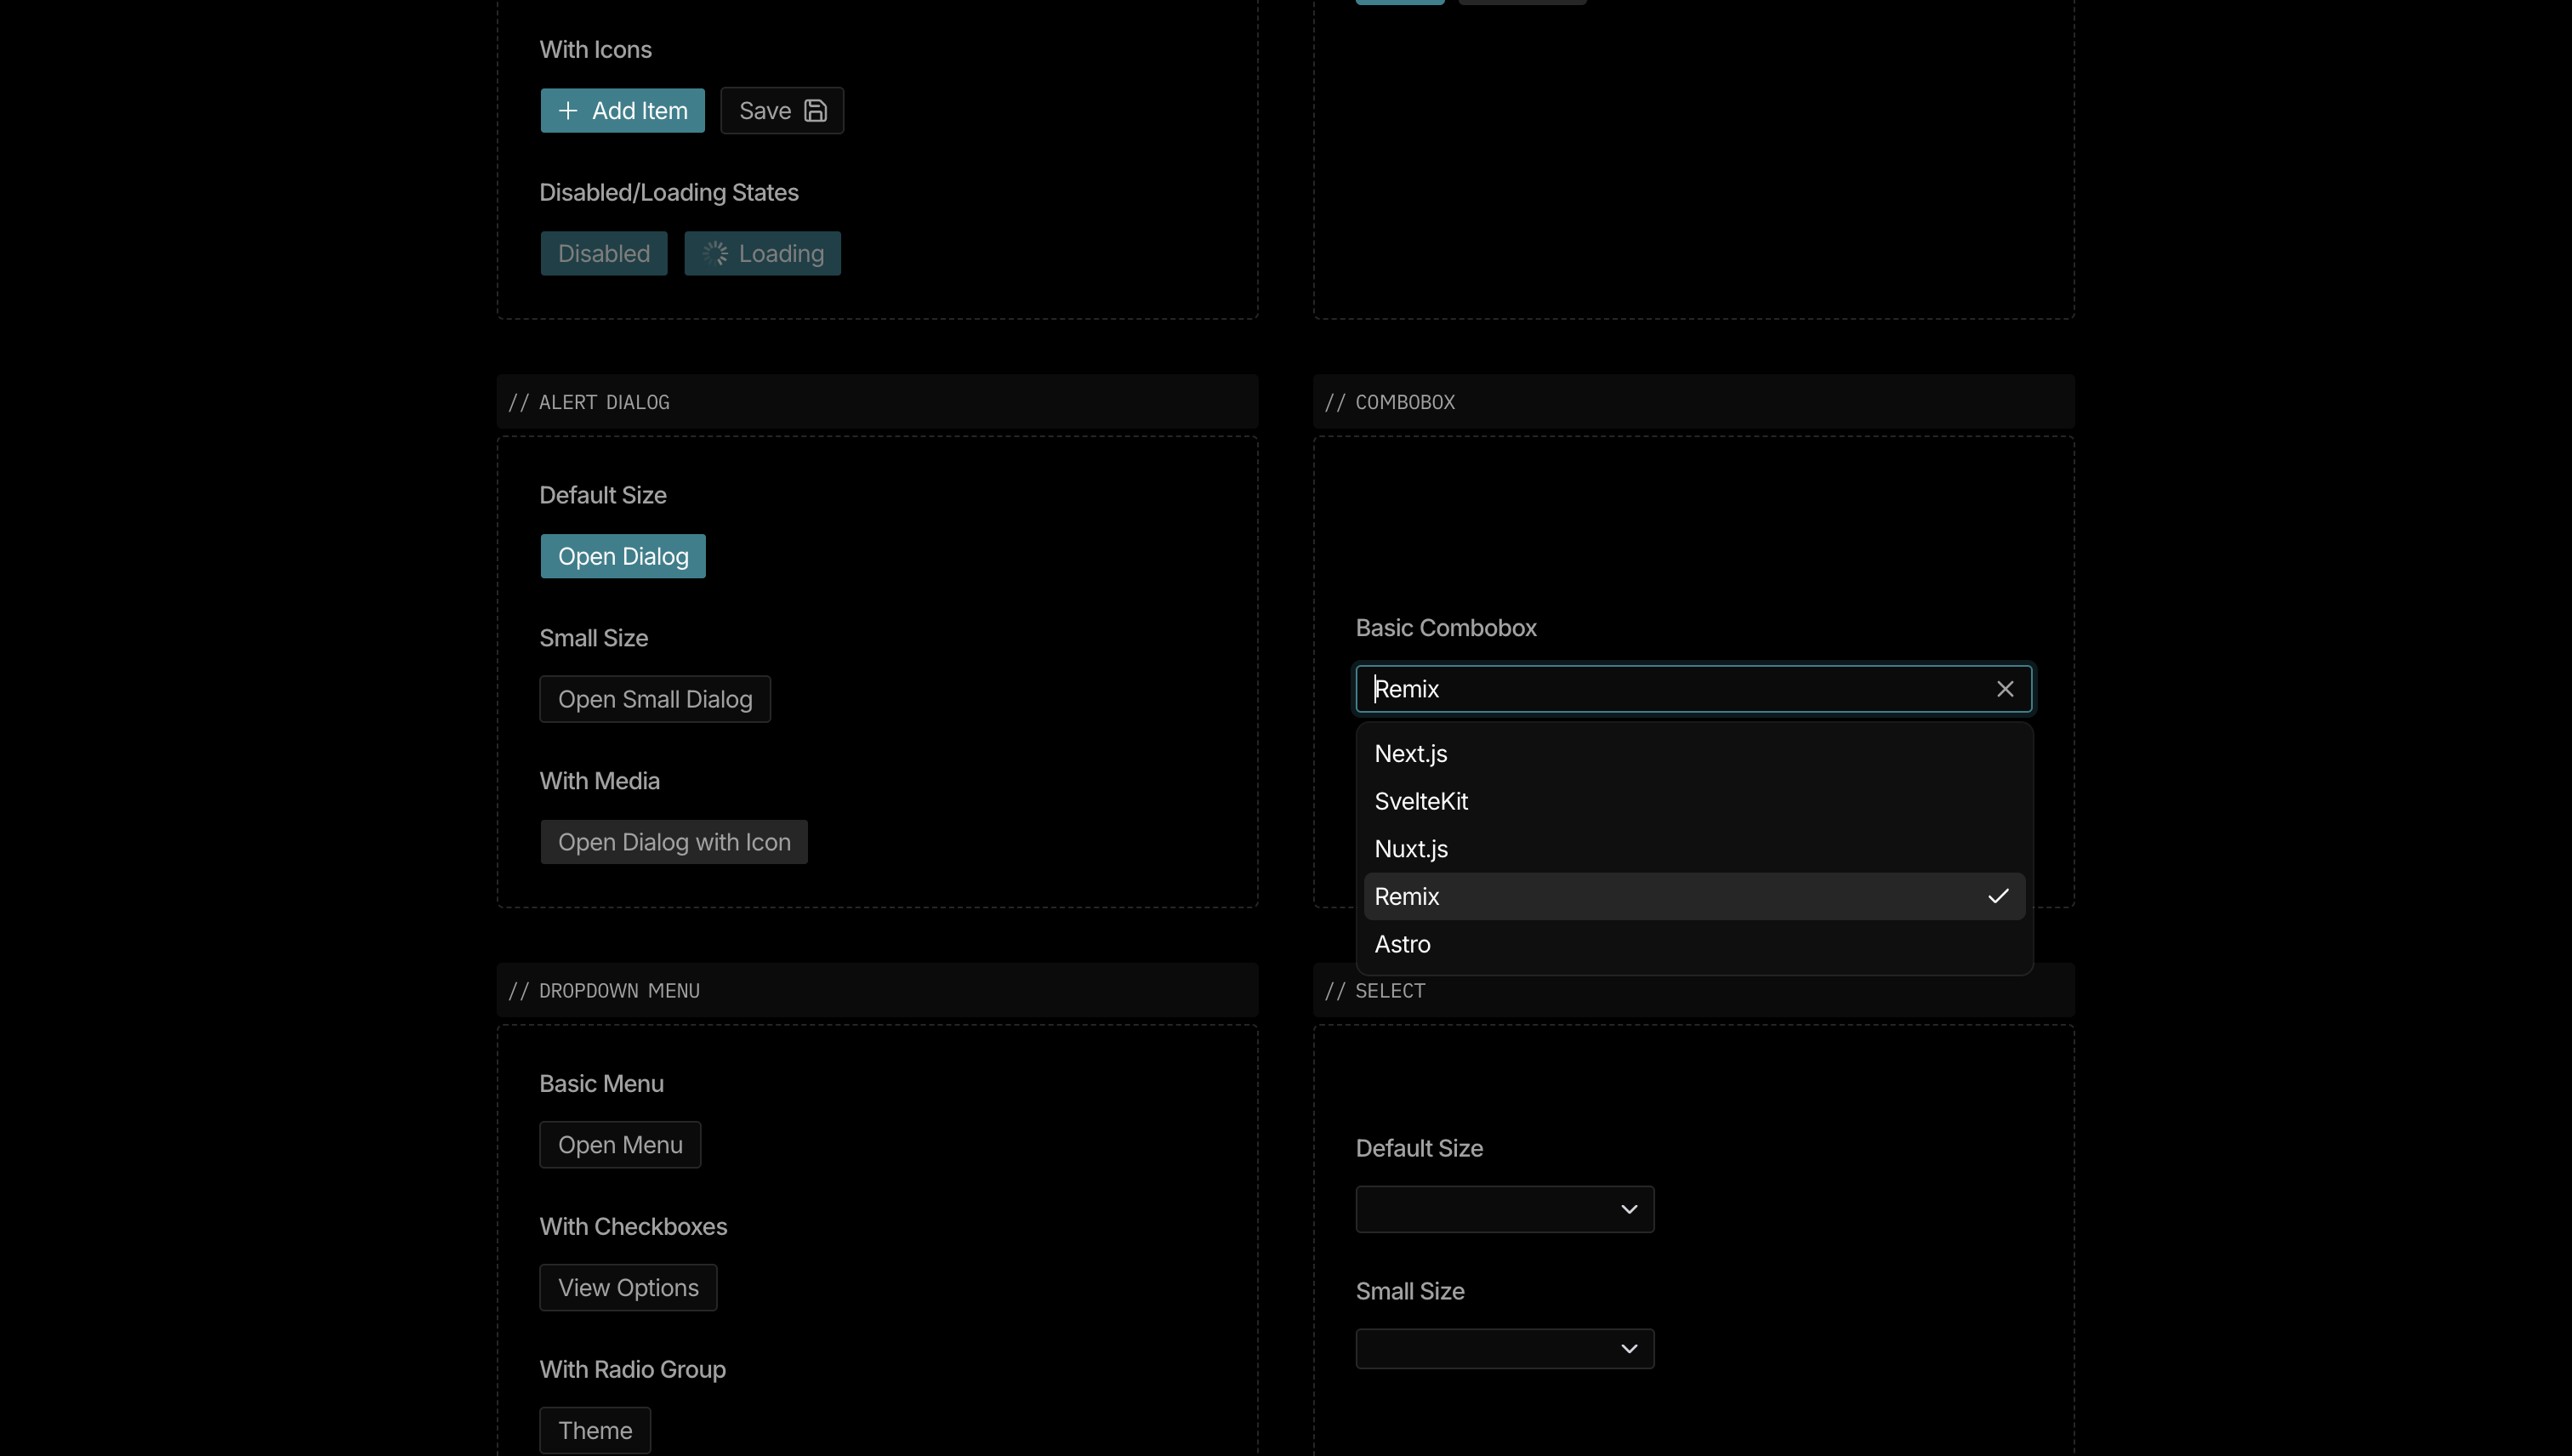
Task: Click the Save button
Action: [782, 111]
